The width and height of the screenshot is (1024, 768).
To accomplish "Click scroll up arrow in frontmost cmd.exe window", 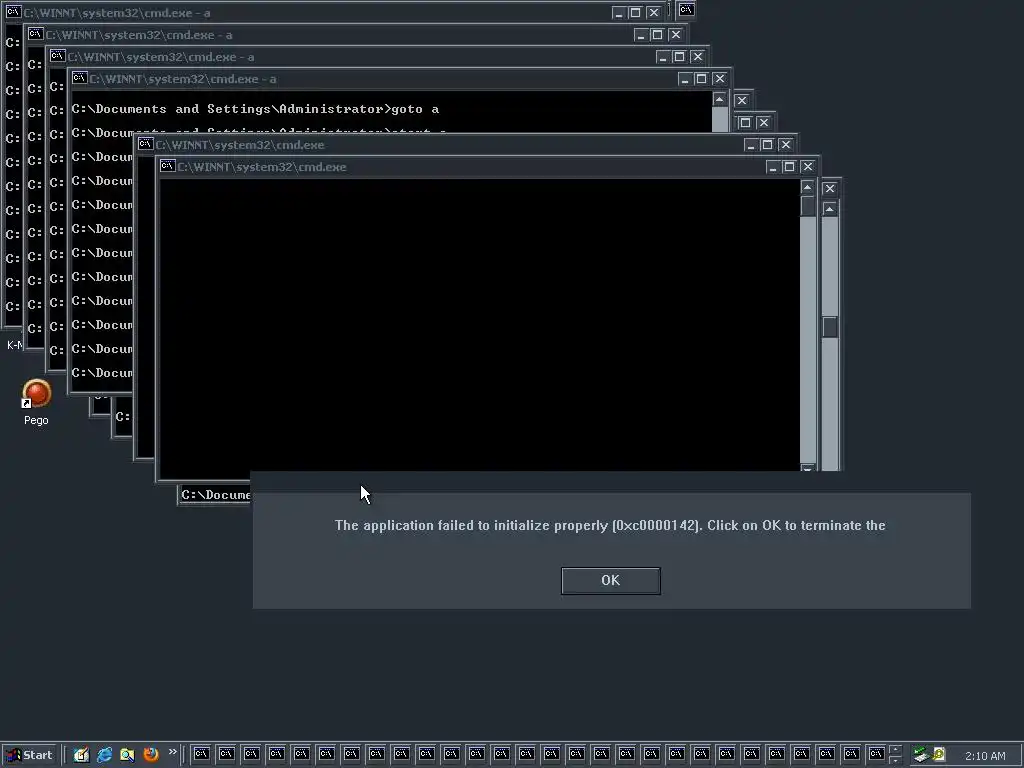I will [x=808, y=187].
